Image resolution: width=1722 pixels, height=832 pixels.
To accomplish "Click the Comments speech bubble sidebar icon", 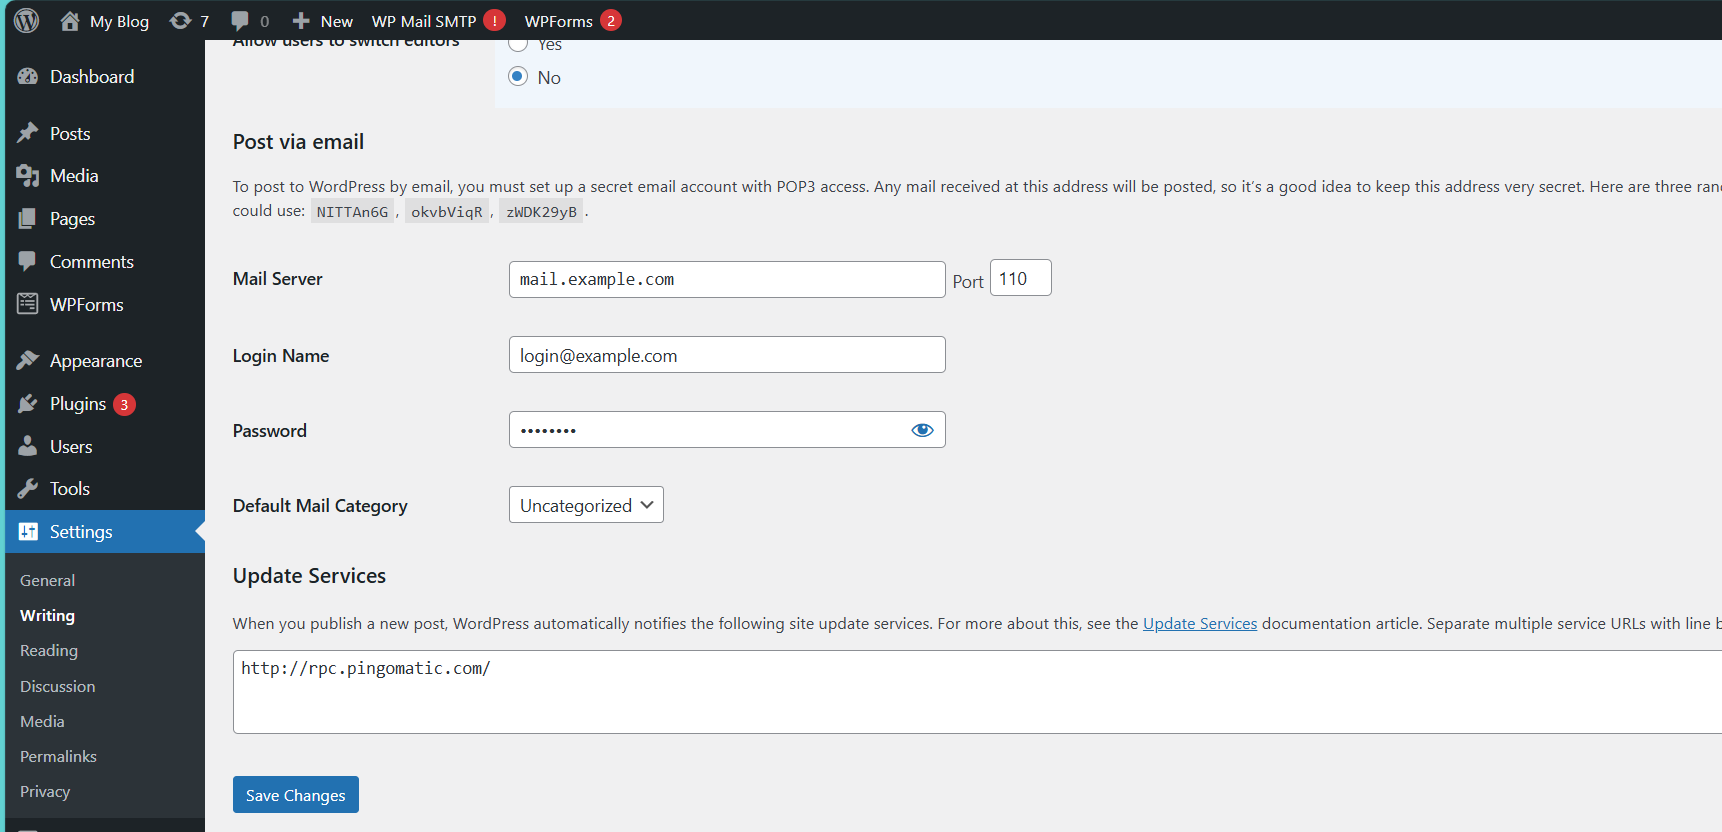I will 28,261.
